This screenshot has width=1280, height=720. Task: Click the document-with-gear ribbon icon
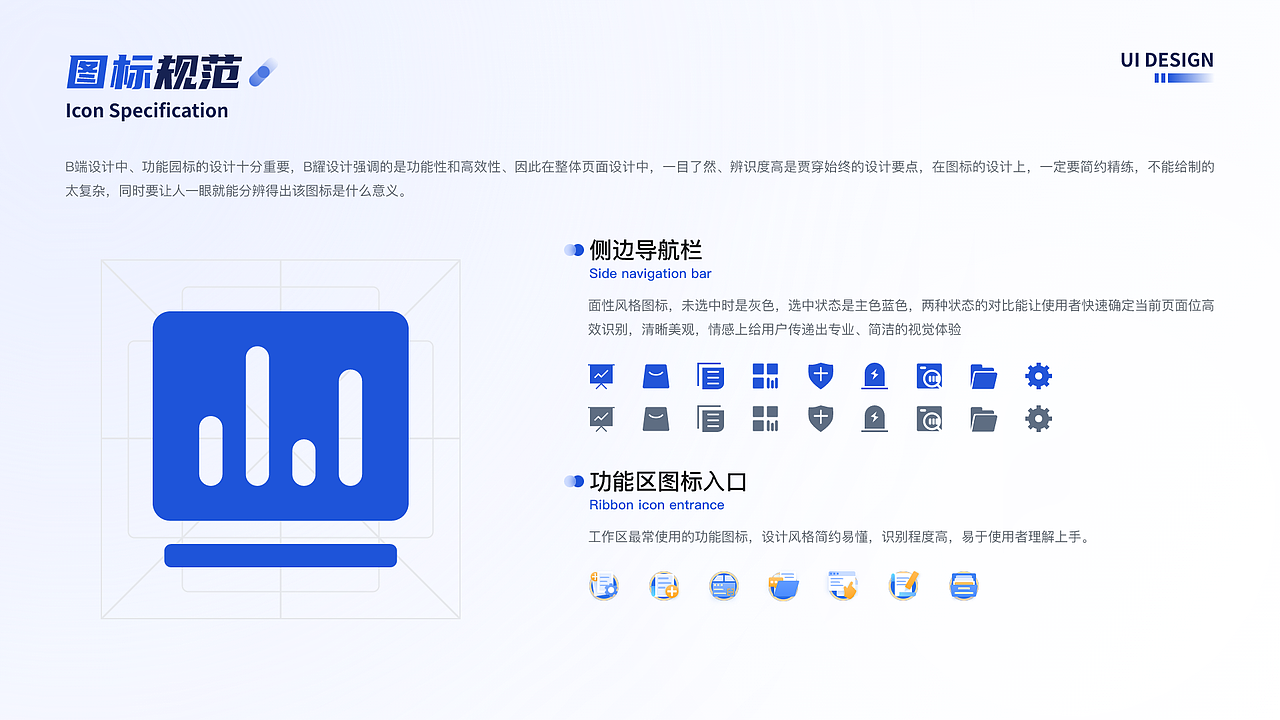604,585
